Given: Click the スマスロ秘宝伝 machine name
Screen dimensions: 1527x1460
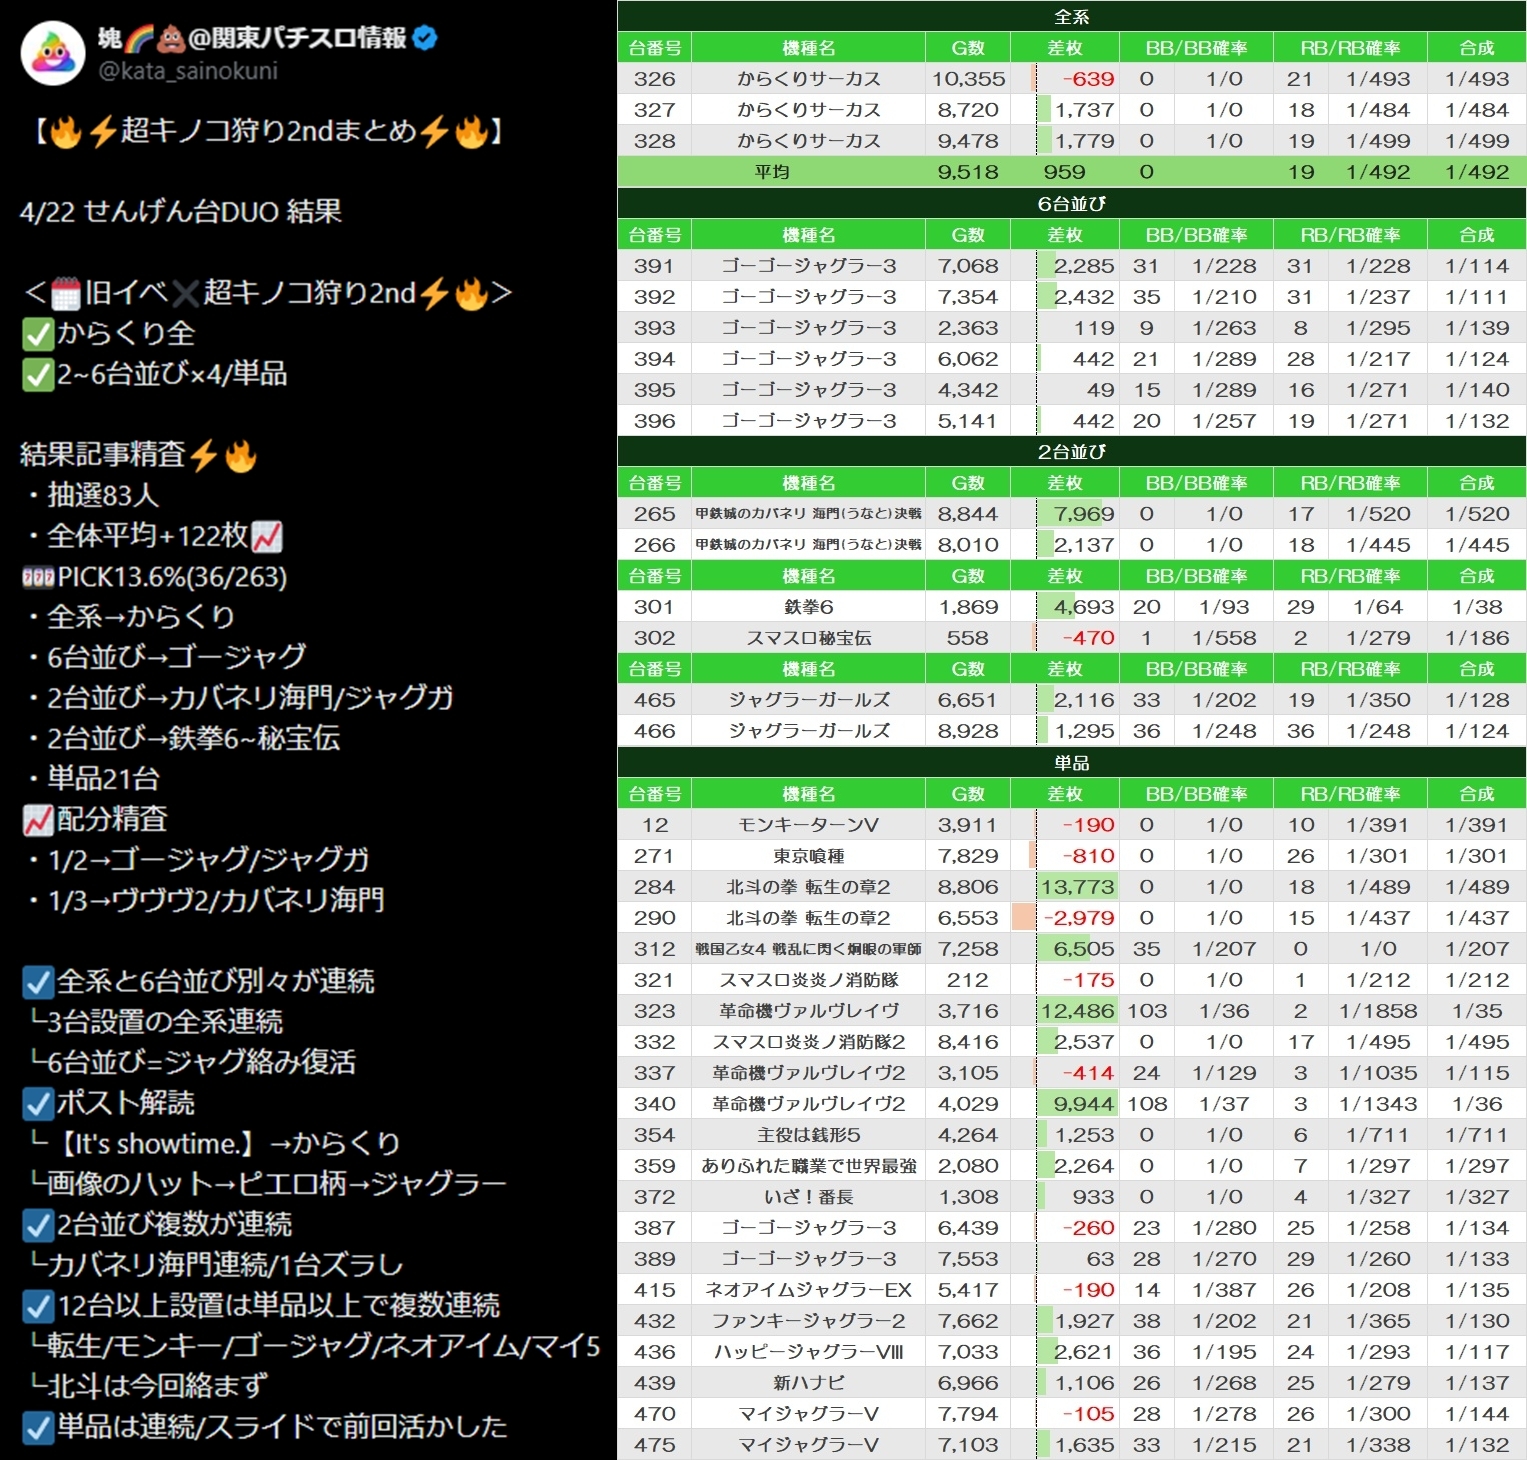Looking at the screenshot, I should (809, 638).
